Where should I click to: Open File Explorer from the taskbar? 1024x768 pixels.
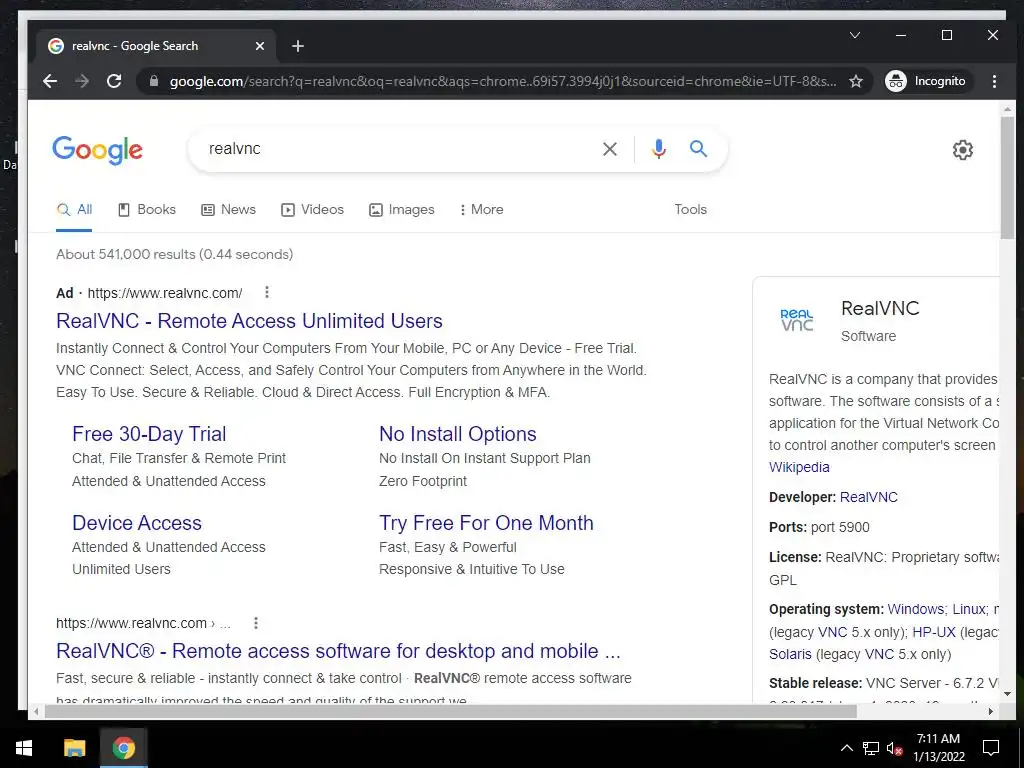[74, 748]
